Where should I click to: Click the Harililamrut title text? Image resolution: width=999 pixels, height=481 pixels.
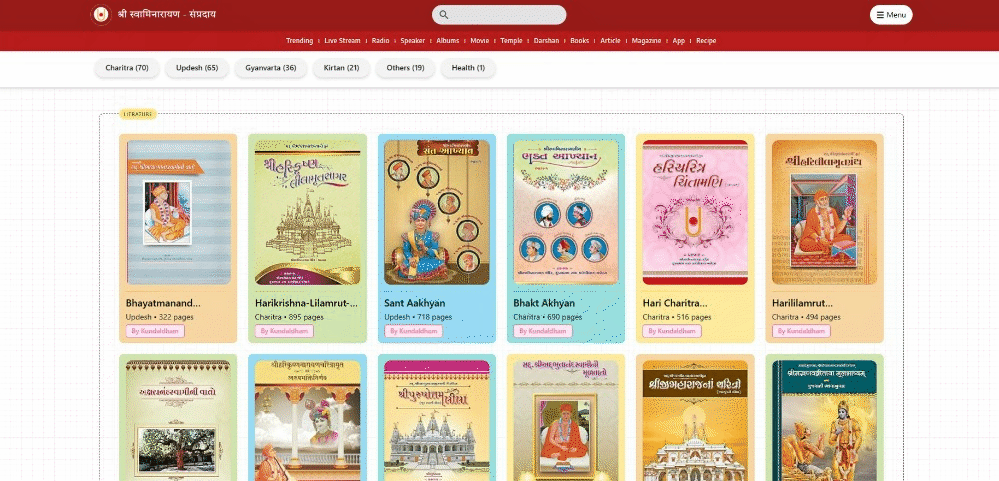(802, 303)
